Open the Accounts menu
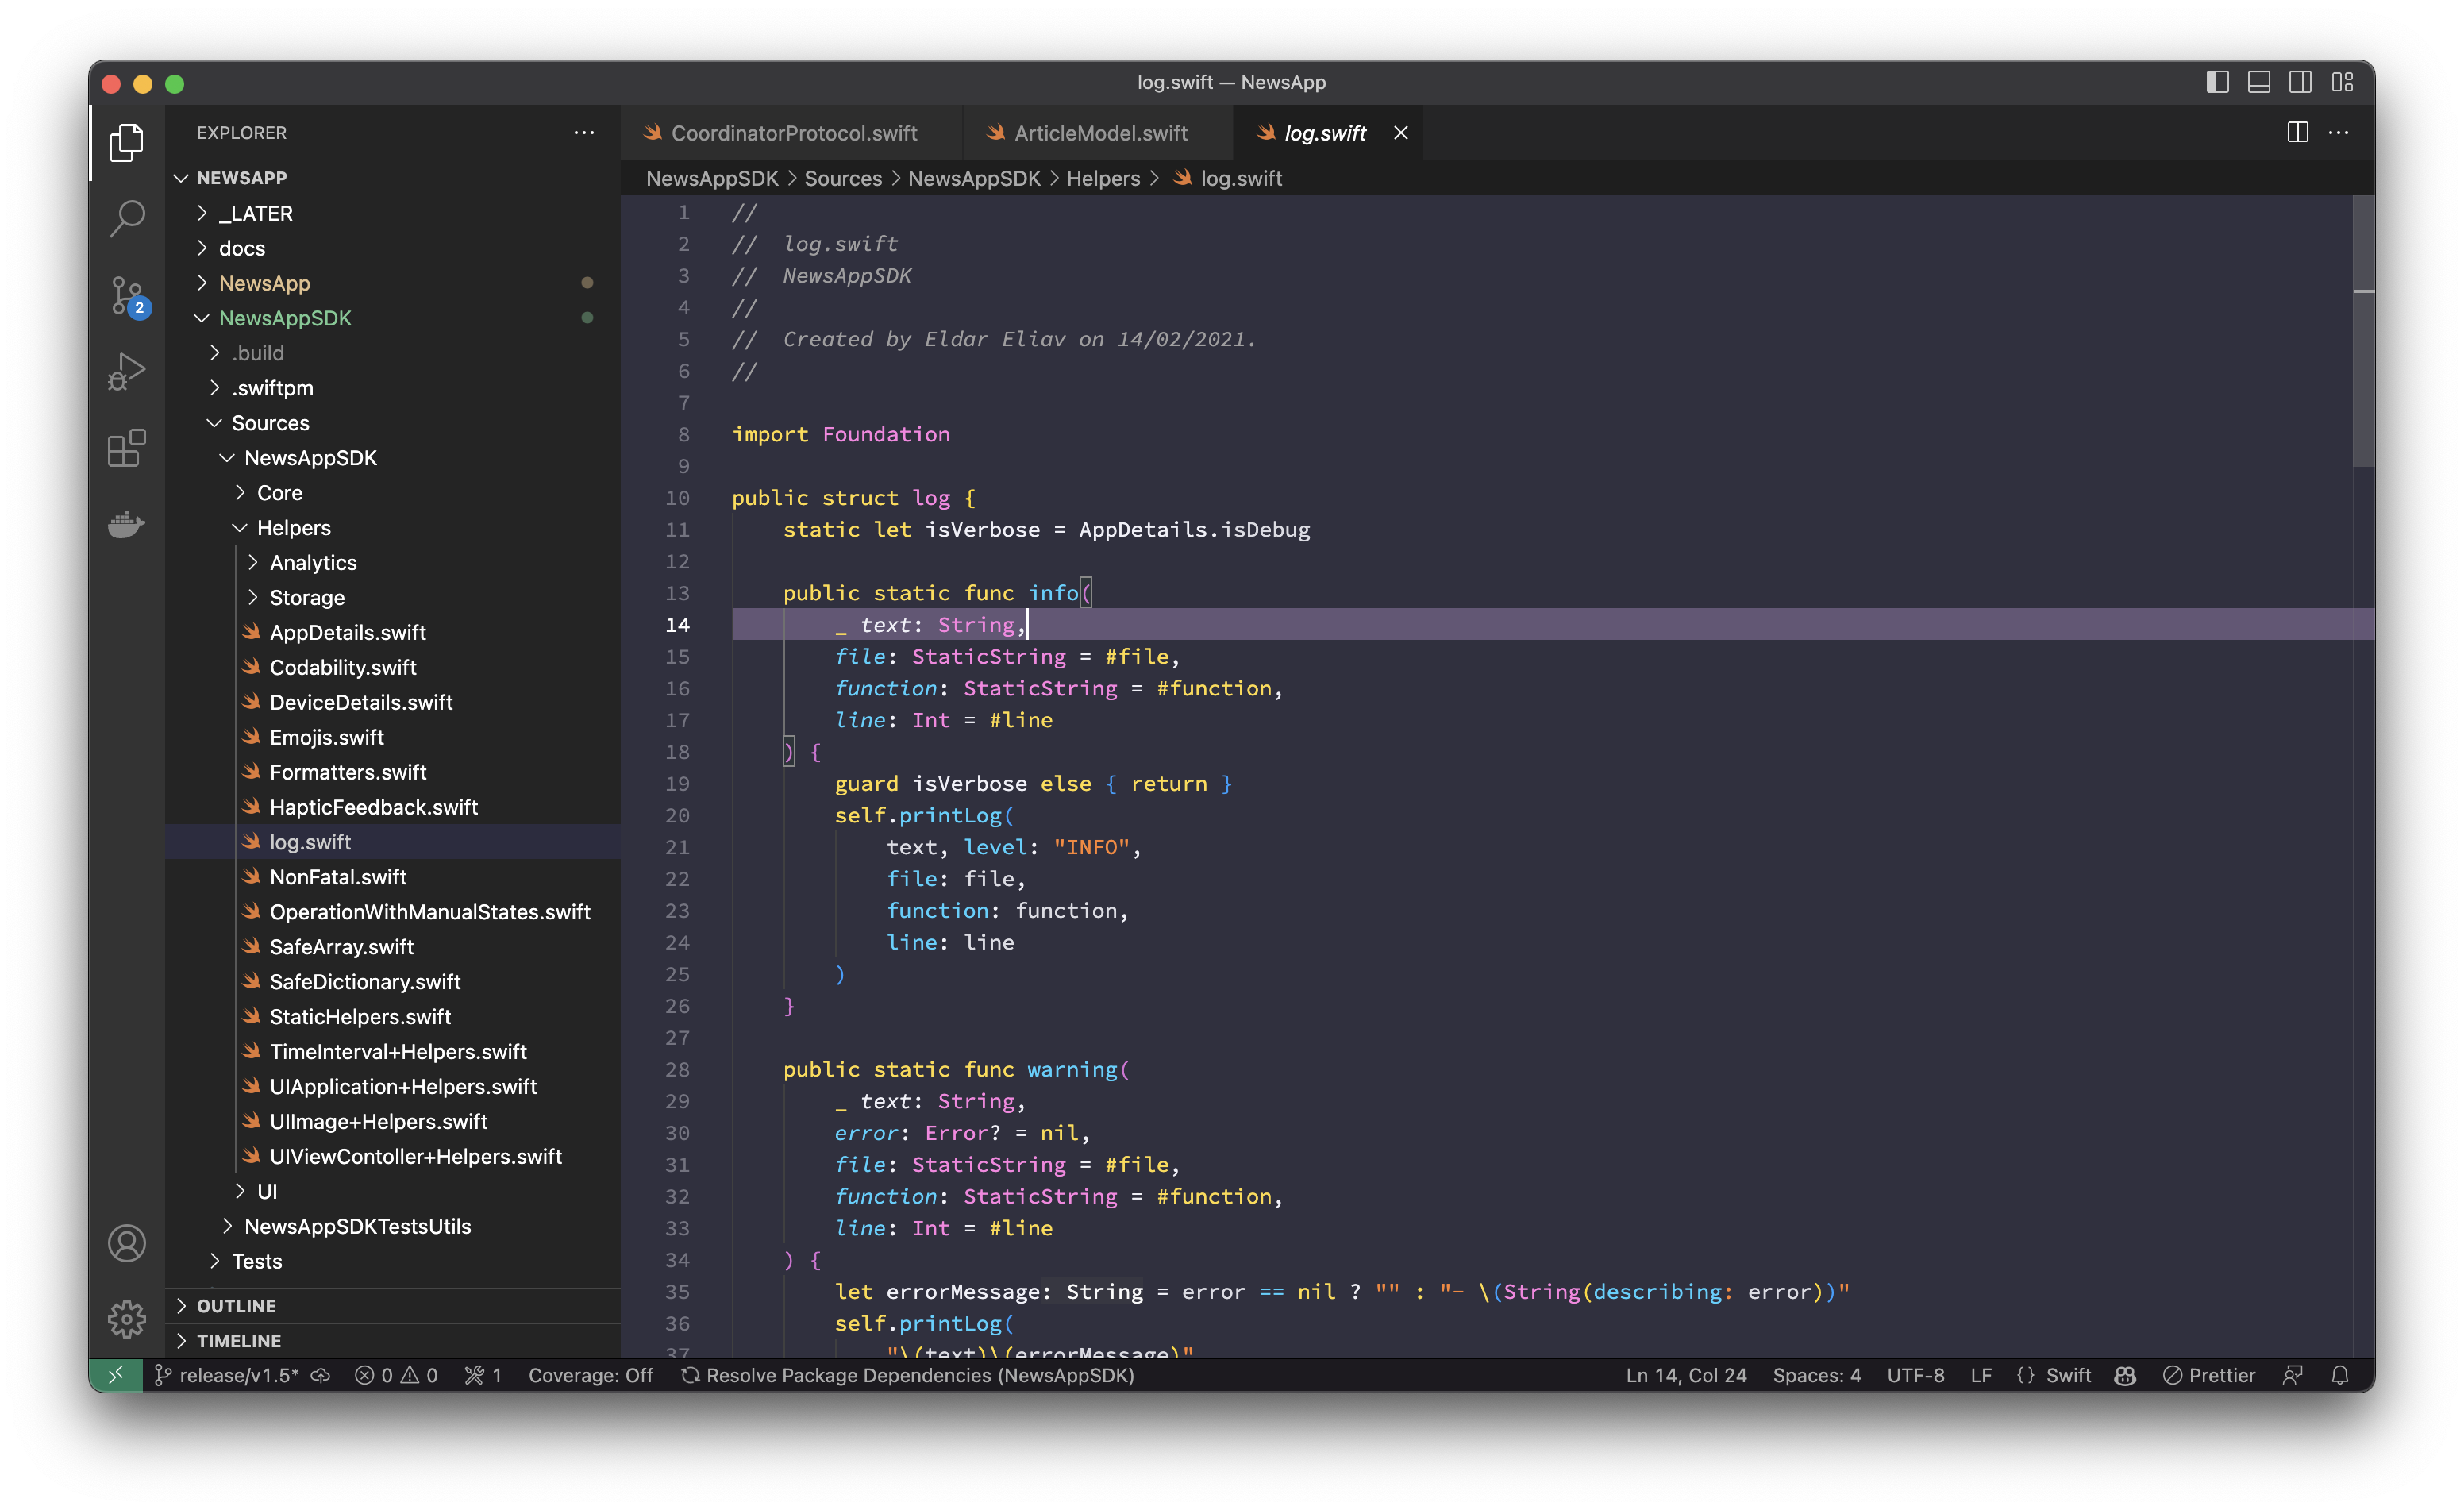 tap(127, 1243)
